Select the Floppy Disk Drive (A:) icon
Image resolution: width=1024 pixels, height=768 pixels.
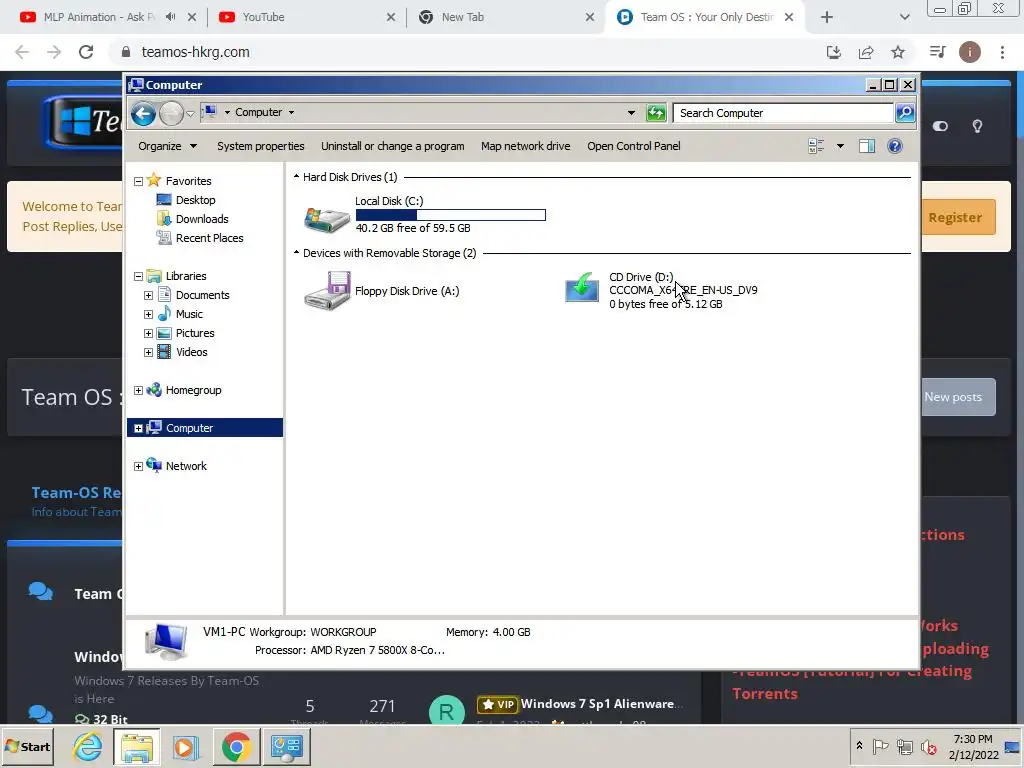pos(327,291)
